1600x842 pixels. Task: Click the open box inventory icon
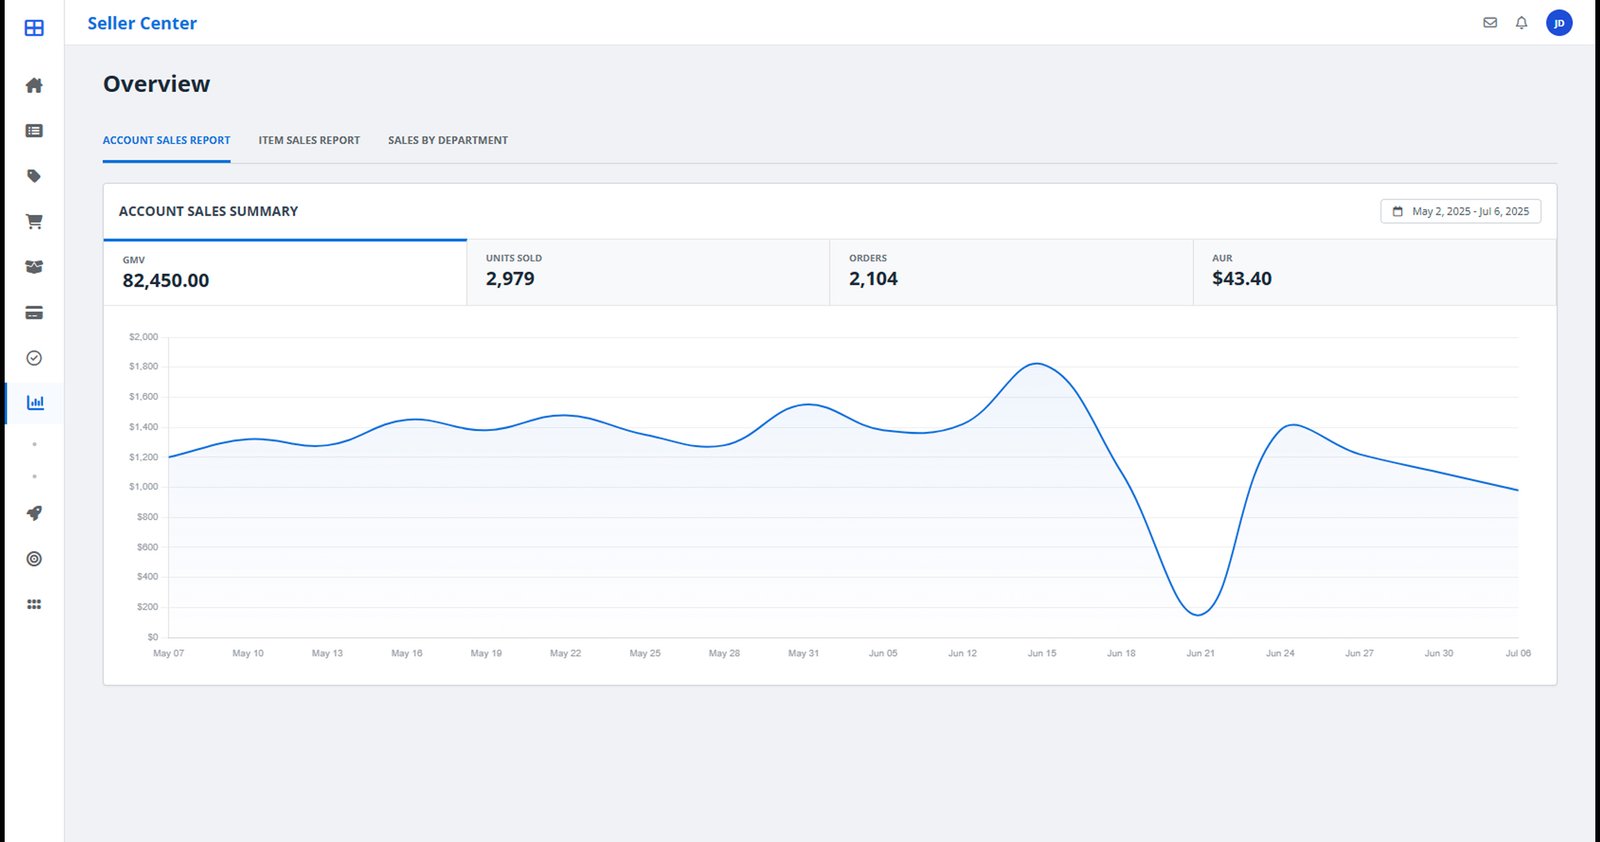34,267
